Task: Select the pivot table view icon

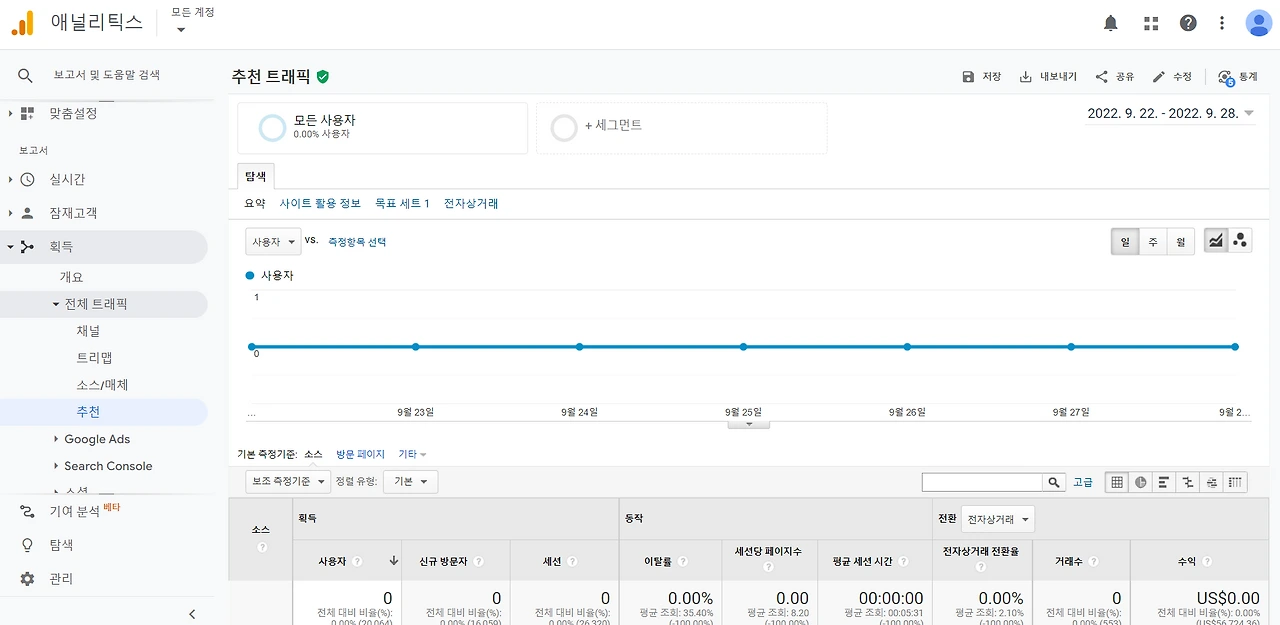Action: 1236,482
